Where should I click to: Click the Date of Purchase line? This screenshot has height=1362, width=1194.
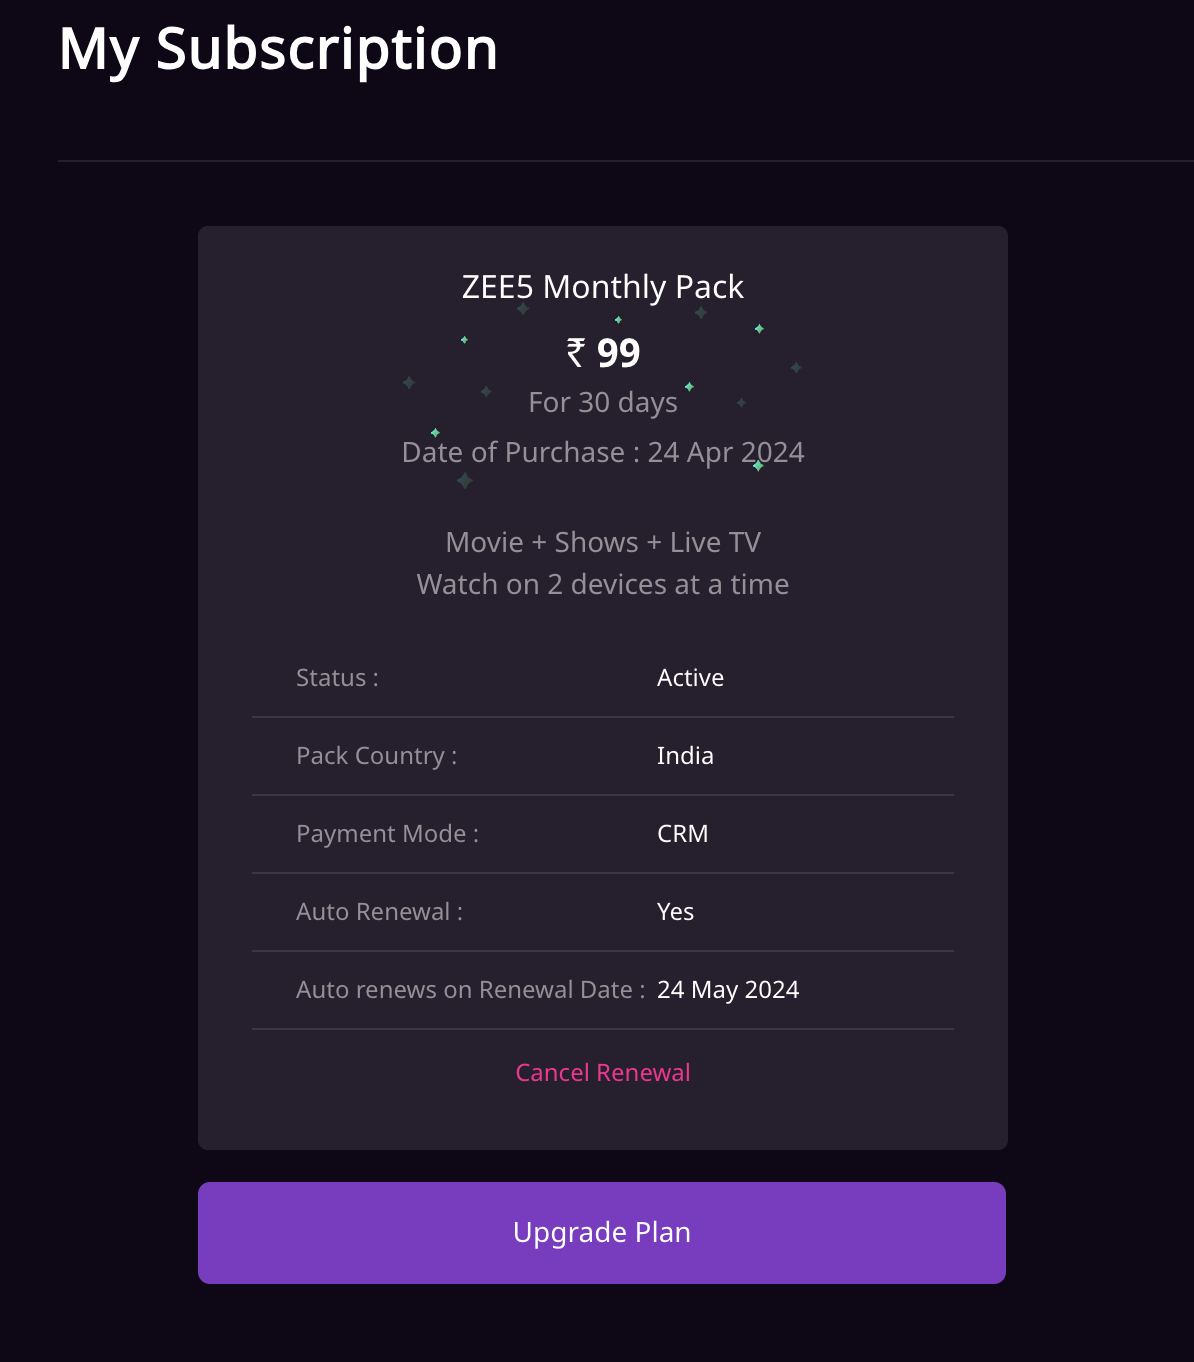click(x=602, y=452)
